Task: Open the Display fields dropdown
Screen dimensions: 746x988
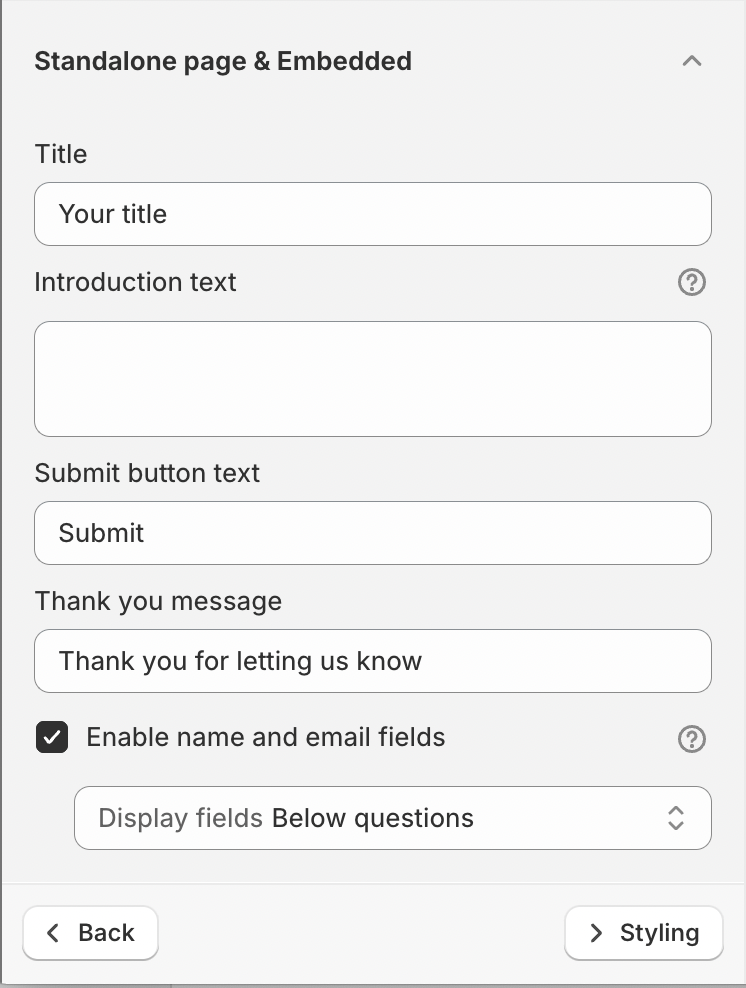Action: [x=393, y=818]
